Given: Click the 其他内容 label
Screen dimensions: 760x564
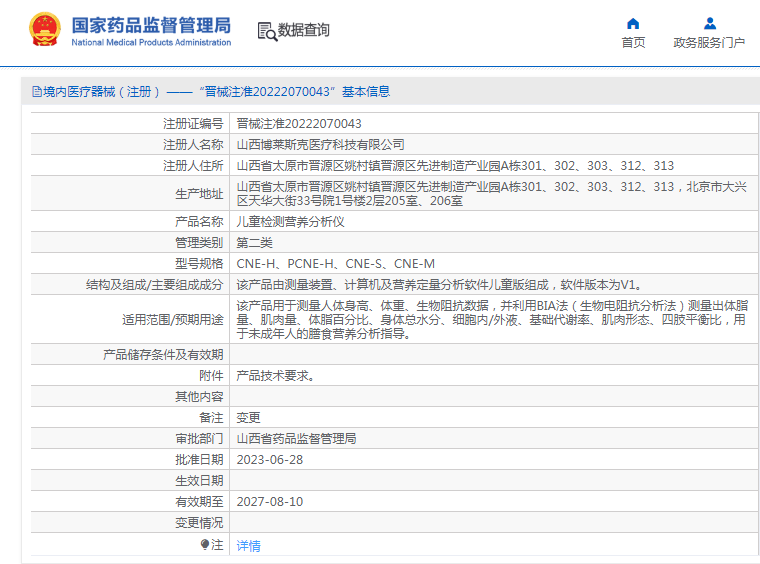Looking at the screenshot, I should (x=199, y=397).
